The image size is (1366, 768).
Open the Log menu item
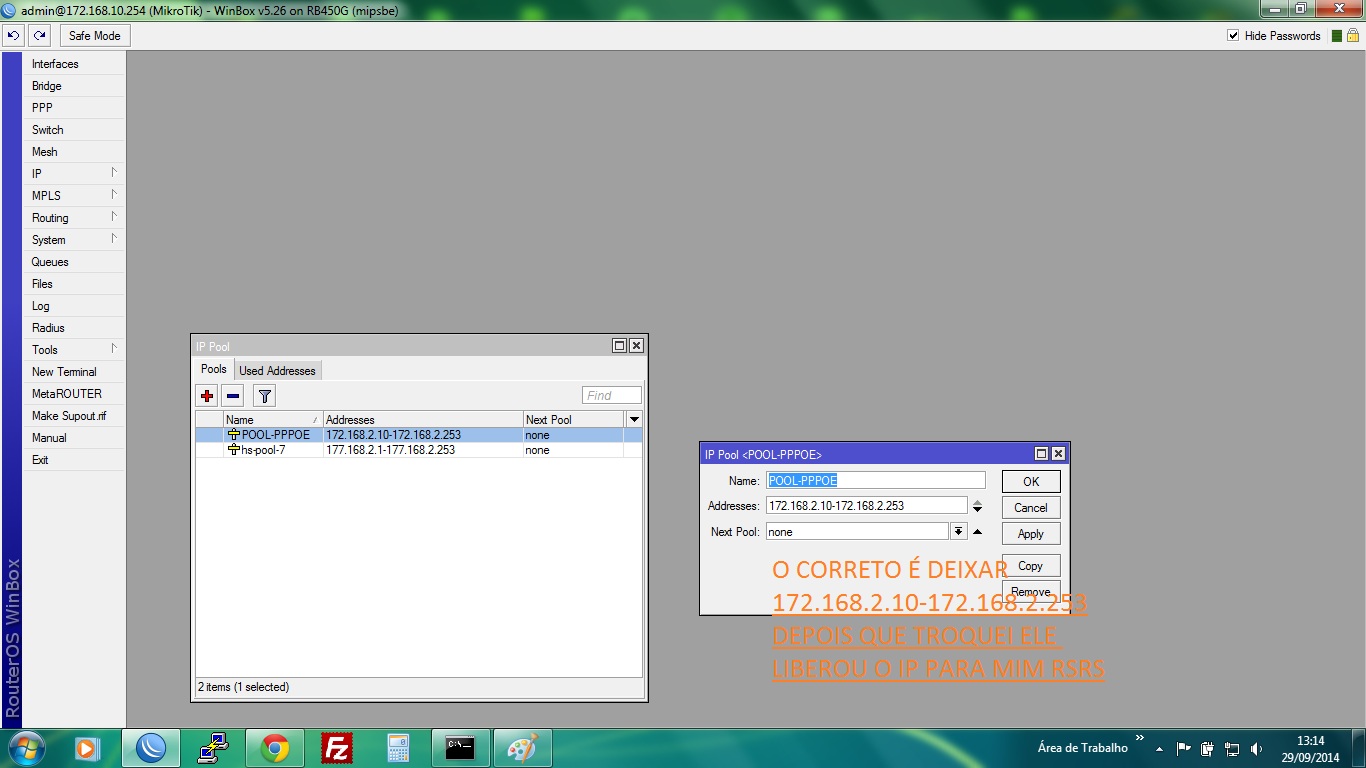coord(75,306)
